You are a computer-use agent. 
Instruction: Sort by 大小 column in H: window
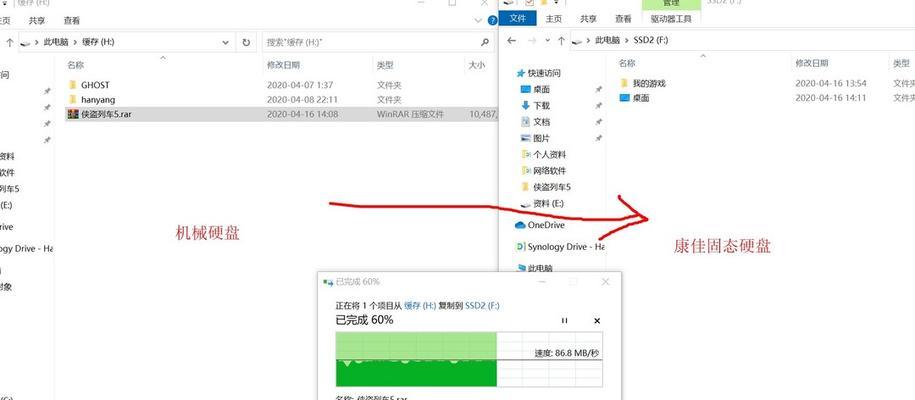477,65
